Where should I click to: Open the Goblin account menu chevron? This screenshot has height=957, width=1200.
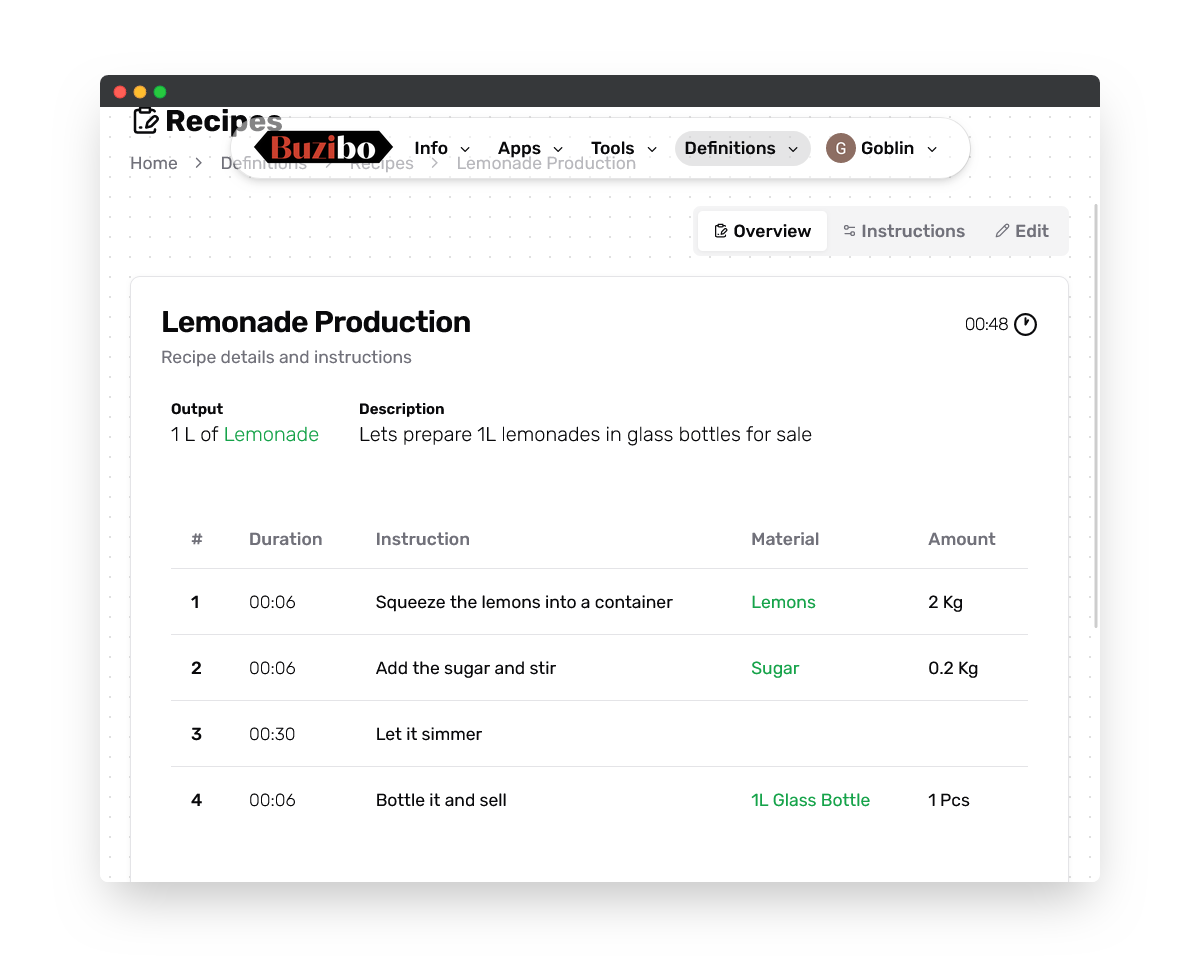(932, 149)
